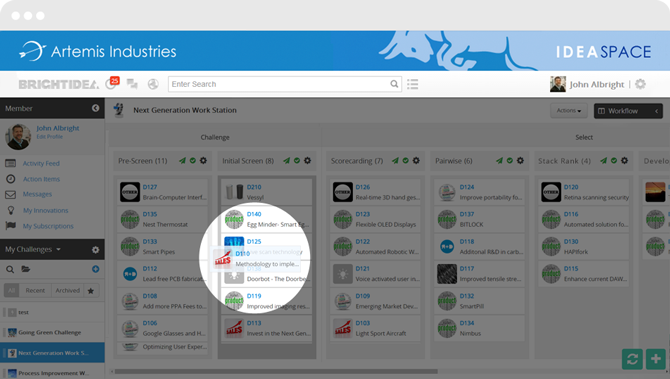The image size is (670, 379).
Task: Open Action Items in sidebar
Action: point(41,179)
